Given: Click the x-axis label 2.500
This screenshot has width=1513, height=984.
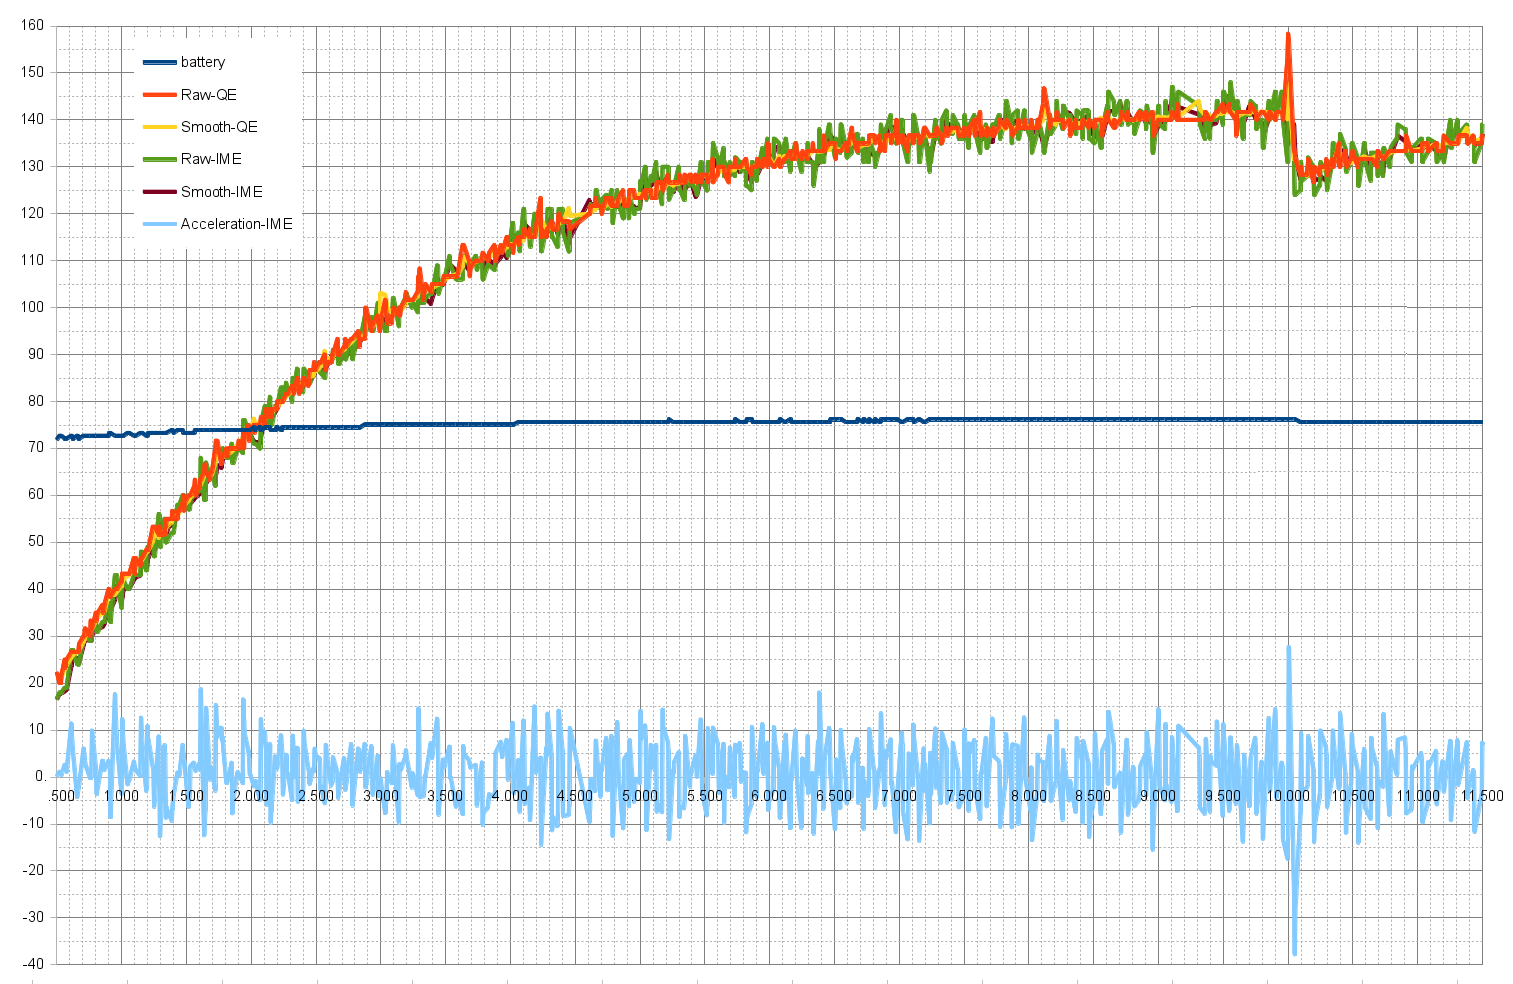Looking at the screenshot, I should (316, 796).
